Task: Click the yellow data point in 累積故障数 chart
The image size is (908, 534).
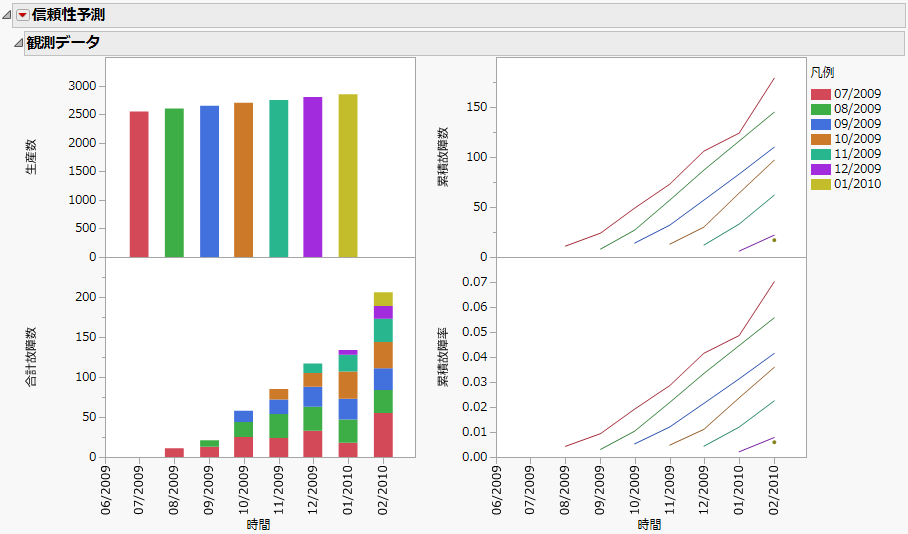Action: click(x=774, y=240)
